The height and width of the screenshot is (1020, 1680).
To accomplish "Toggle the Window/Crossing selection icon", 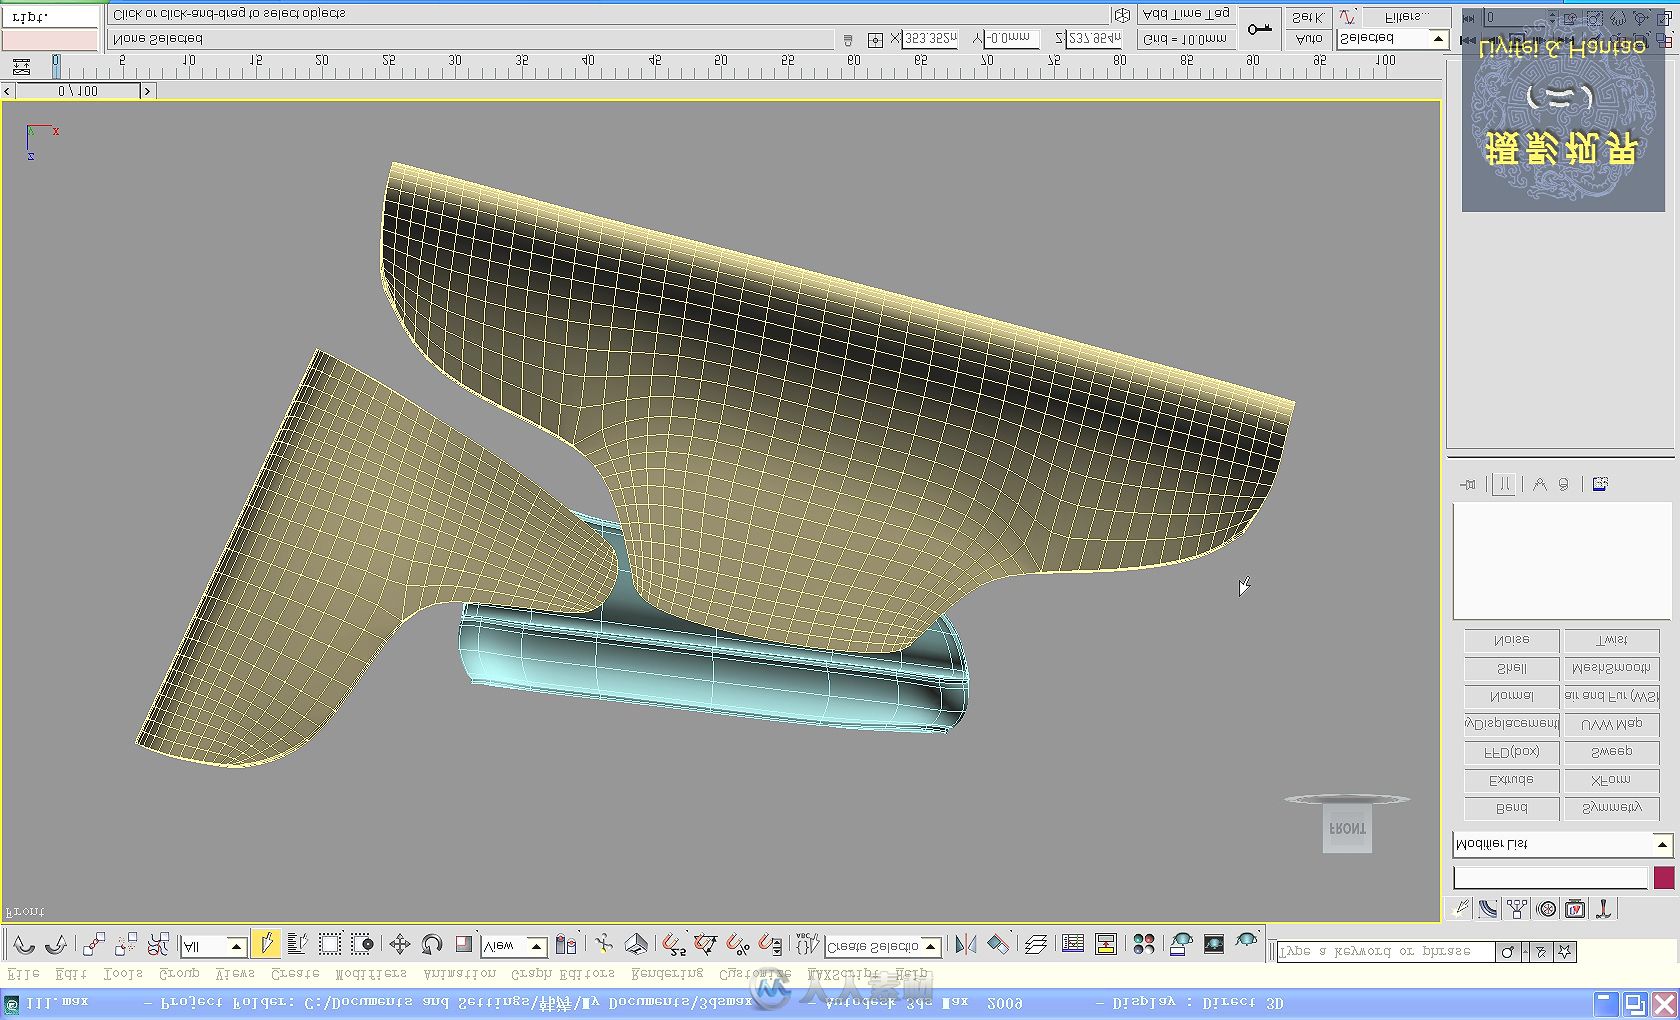I will click(362, 944).
